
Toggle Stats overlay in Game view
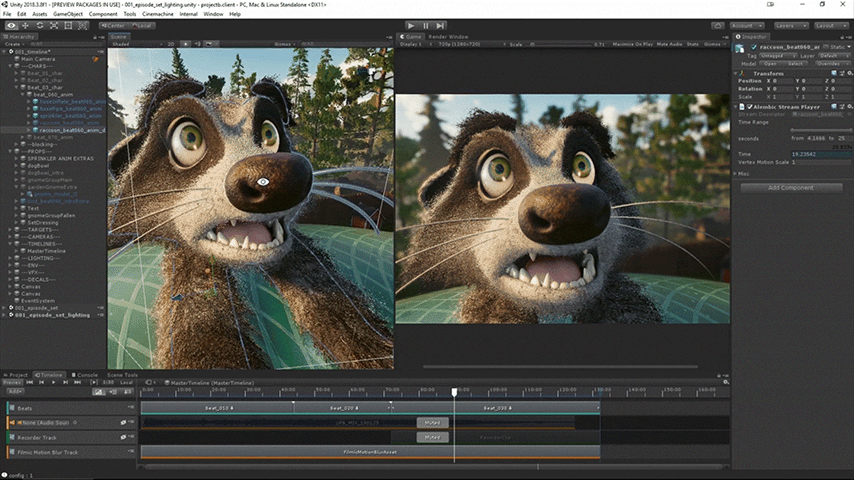[692, 44]
